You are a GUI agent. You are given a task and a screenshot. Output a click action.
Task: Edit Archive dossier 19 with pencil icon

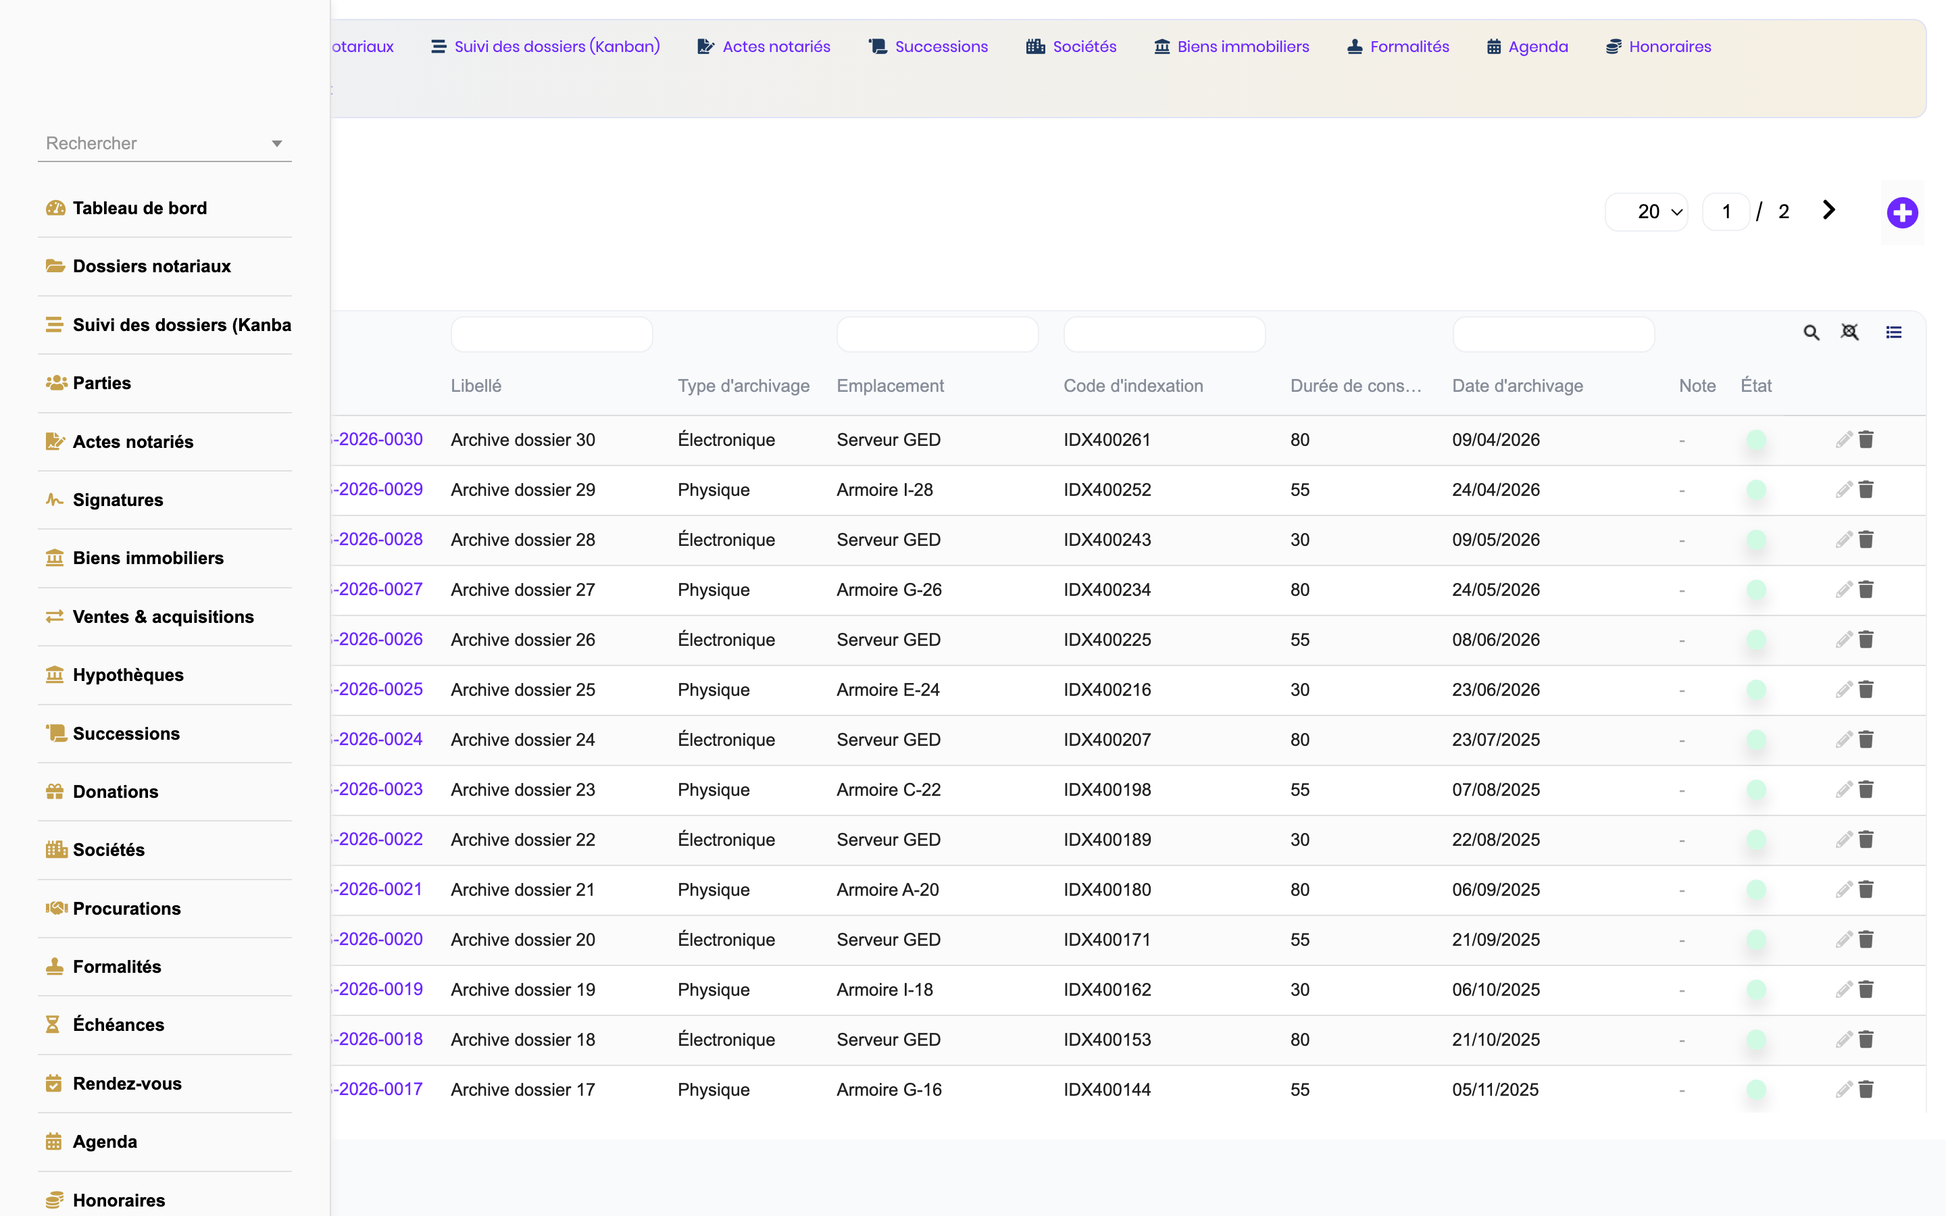[x=1843, y=990]
